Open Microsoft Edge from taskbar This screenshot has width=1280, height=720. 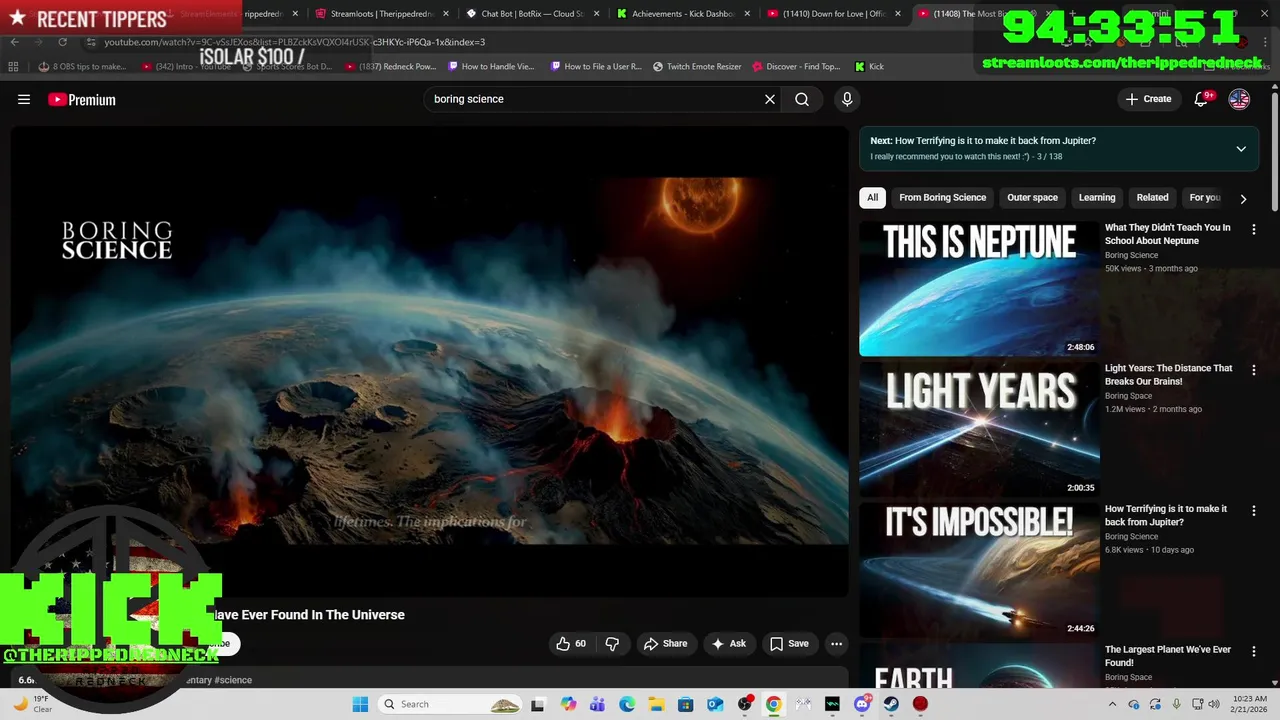[627, 704]
